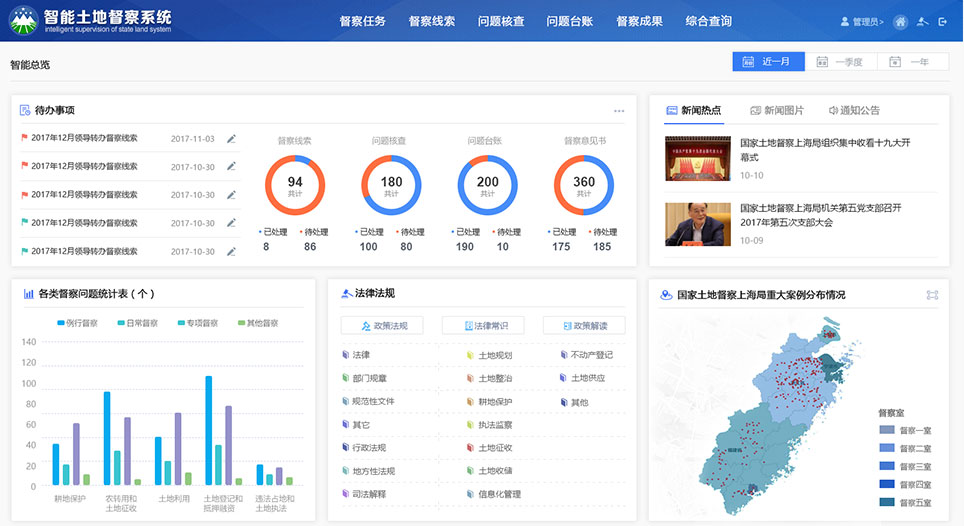Click the logout icon in header

click(x=942, y=21)
